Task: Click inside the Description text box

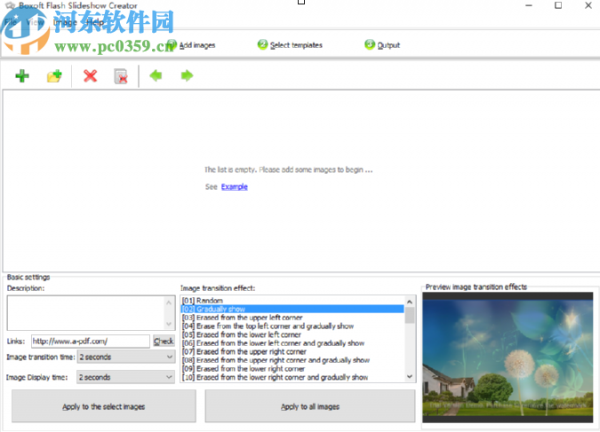Action: pyautogui.click(x=87, y=313)
